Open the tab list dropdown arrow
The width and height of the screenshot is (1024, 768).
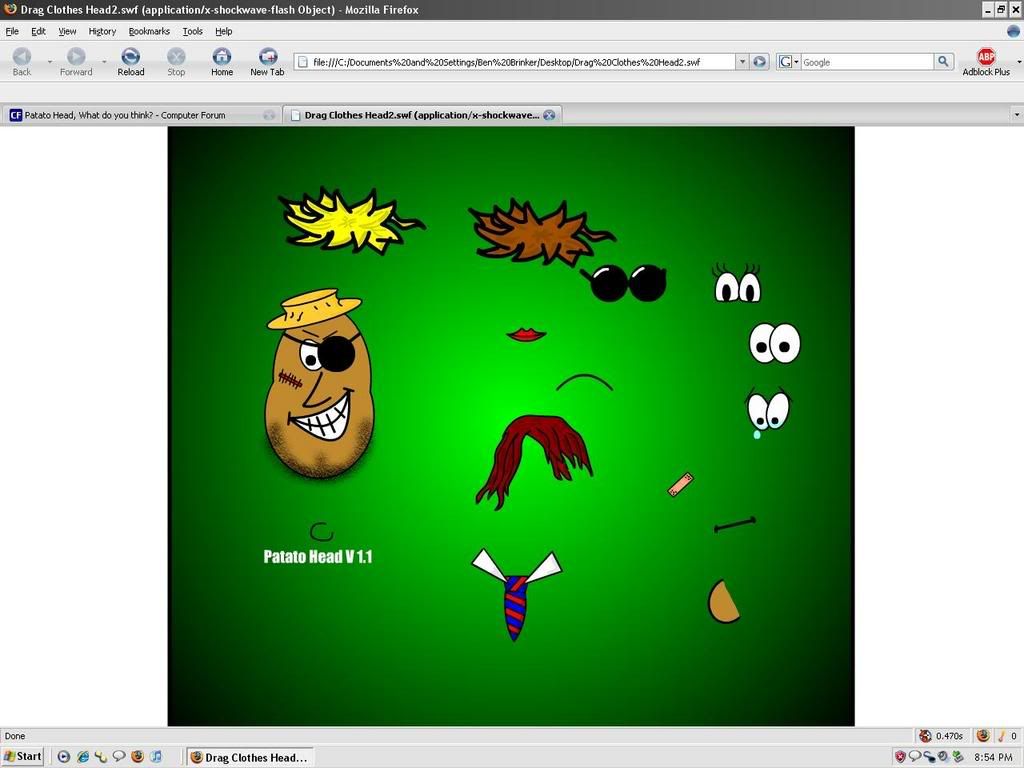[x=1016, y=115]
